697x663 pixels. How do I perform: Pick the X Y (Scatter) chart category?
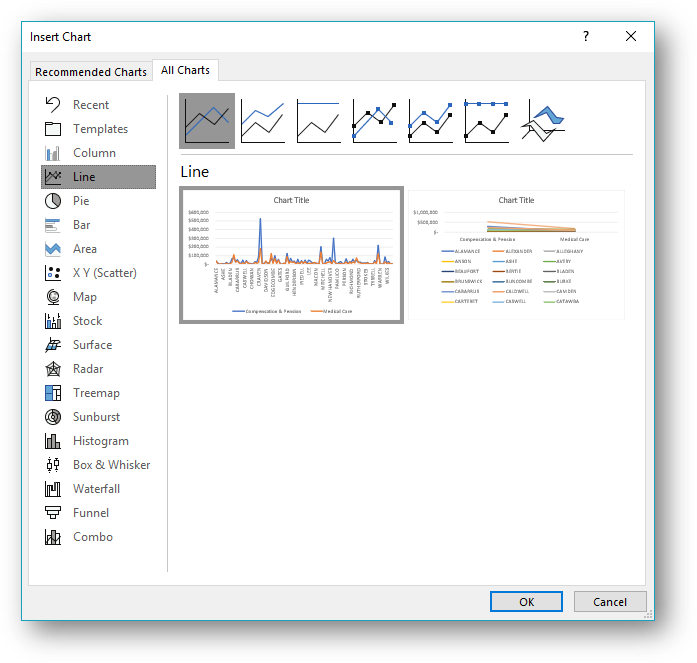tap(104, 273)
